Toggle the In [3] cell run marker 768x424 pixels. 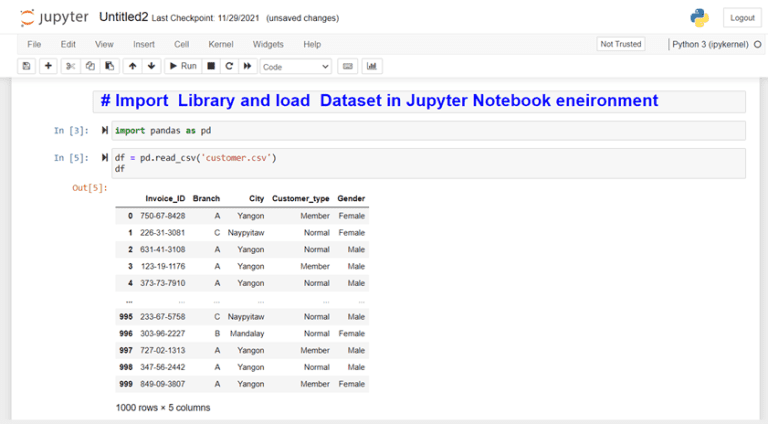(x=105, y=131)
